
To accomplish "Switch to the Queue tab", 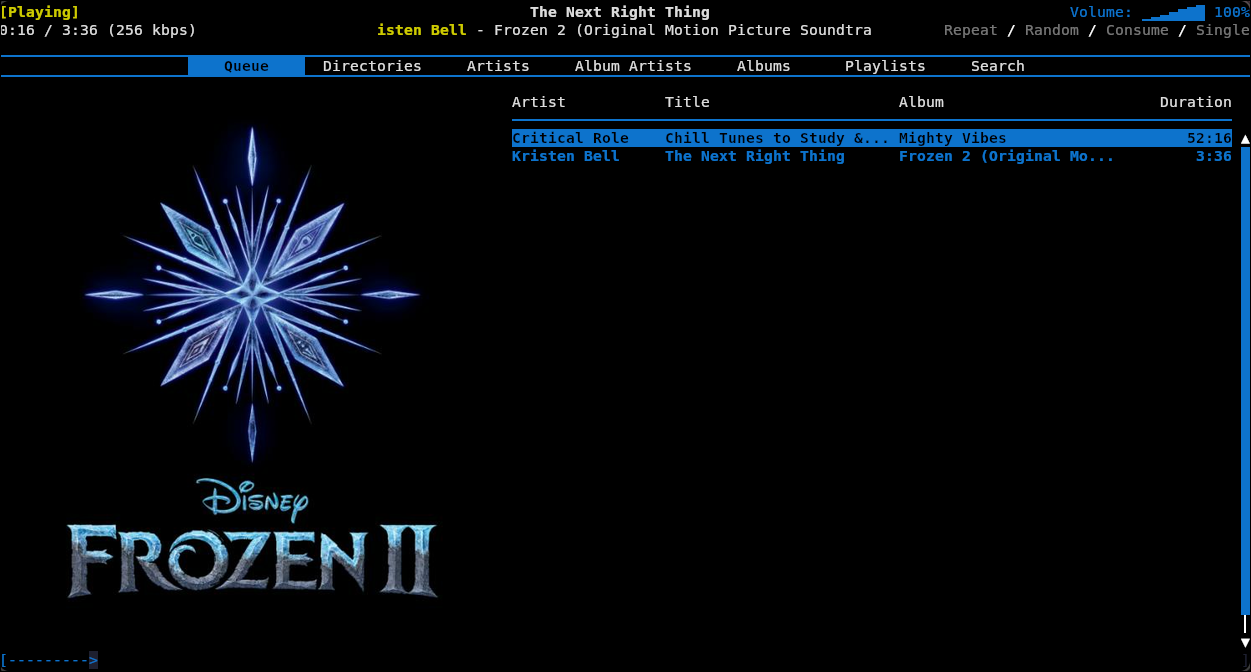I will click(x=246, y=66).
